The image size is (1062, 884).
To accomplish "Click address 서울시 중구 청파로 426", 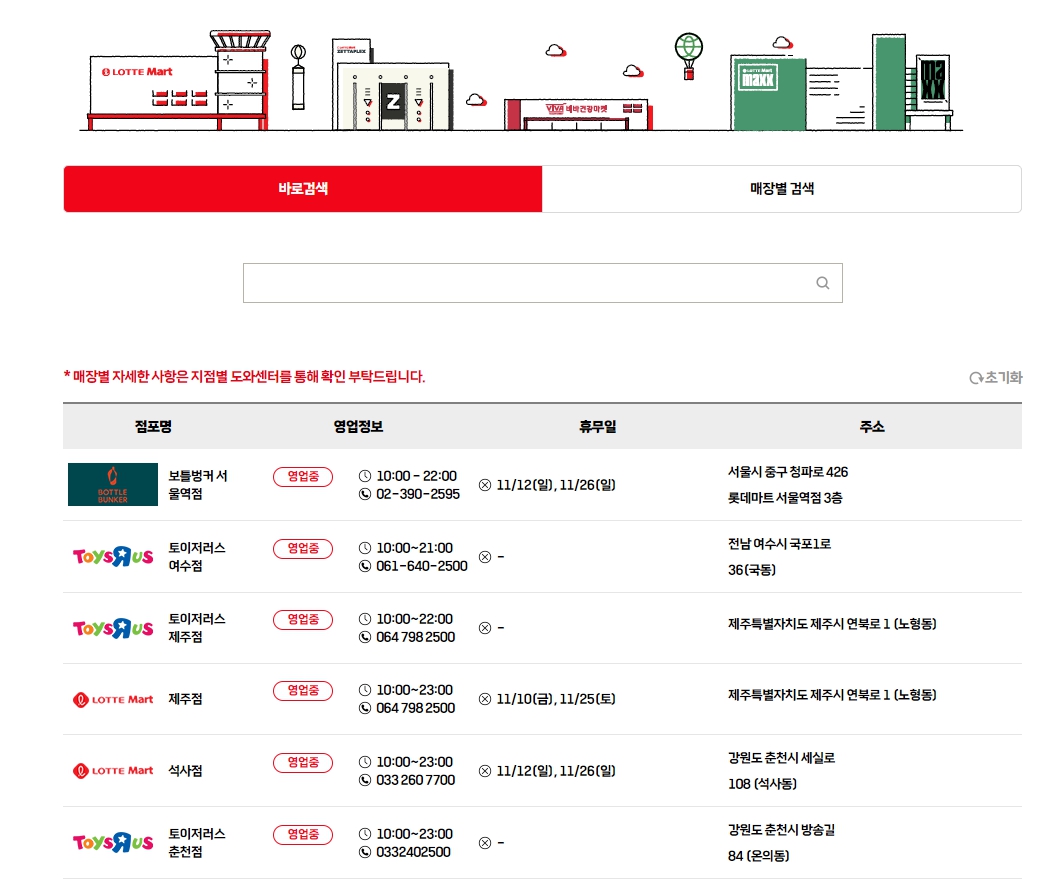I will click(788, 472).
